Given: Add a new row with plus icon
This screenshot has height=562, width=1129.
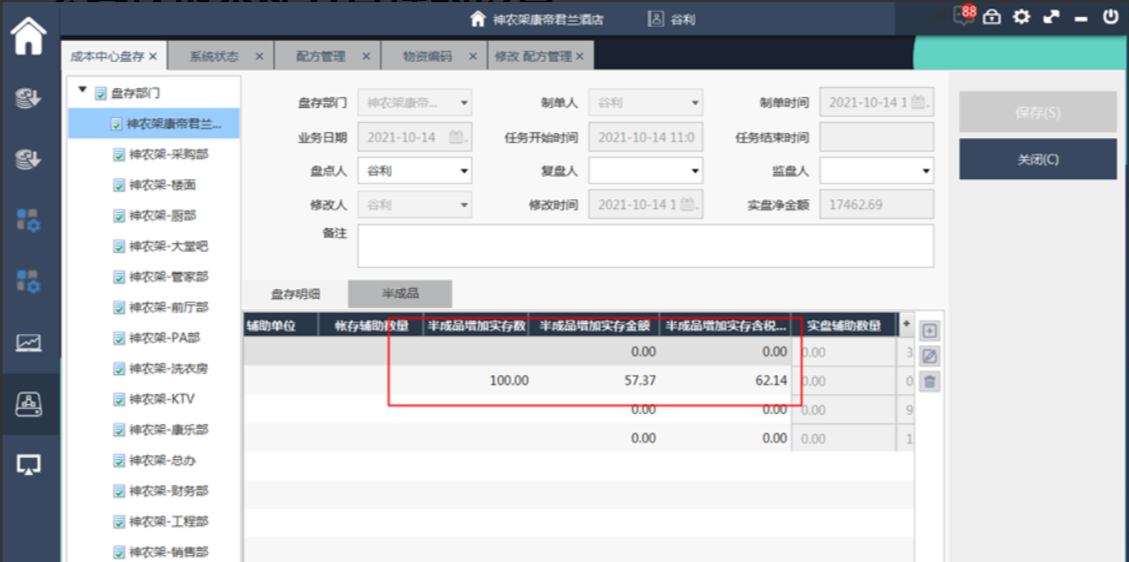Looking at the screenshot, I should coord(930,331).
